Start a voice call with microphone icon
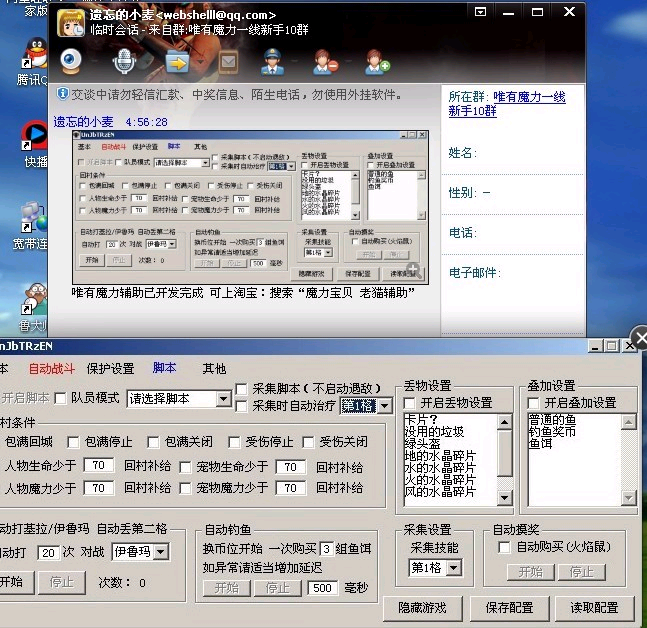The width and height of the screenshot is (647, 628). click(124, 61)
